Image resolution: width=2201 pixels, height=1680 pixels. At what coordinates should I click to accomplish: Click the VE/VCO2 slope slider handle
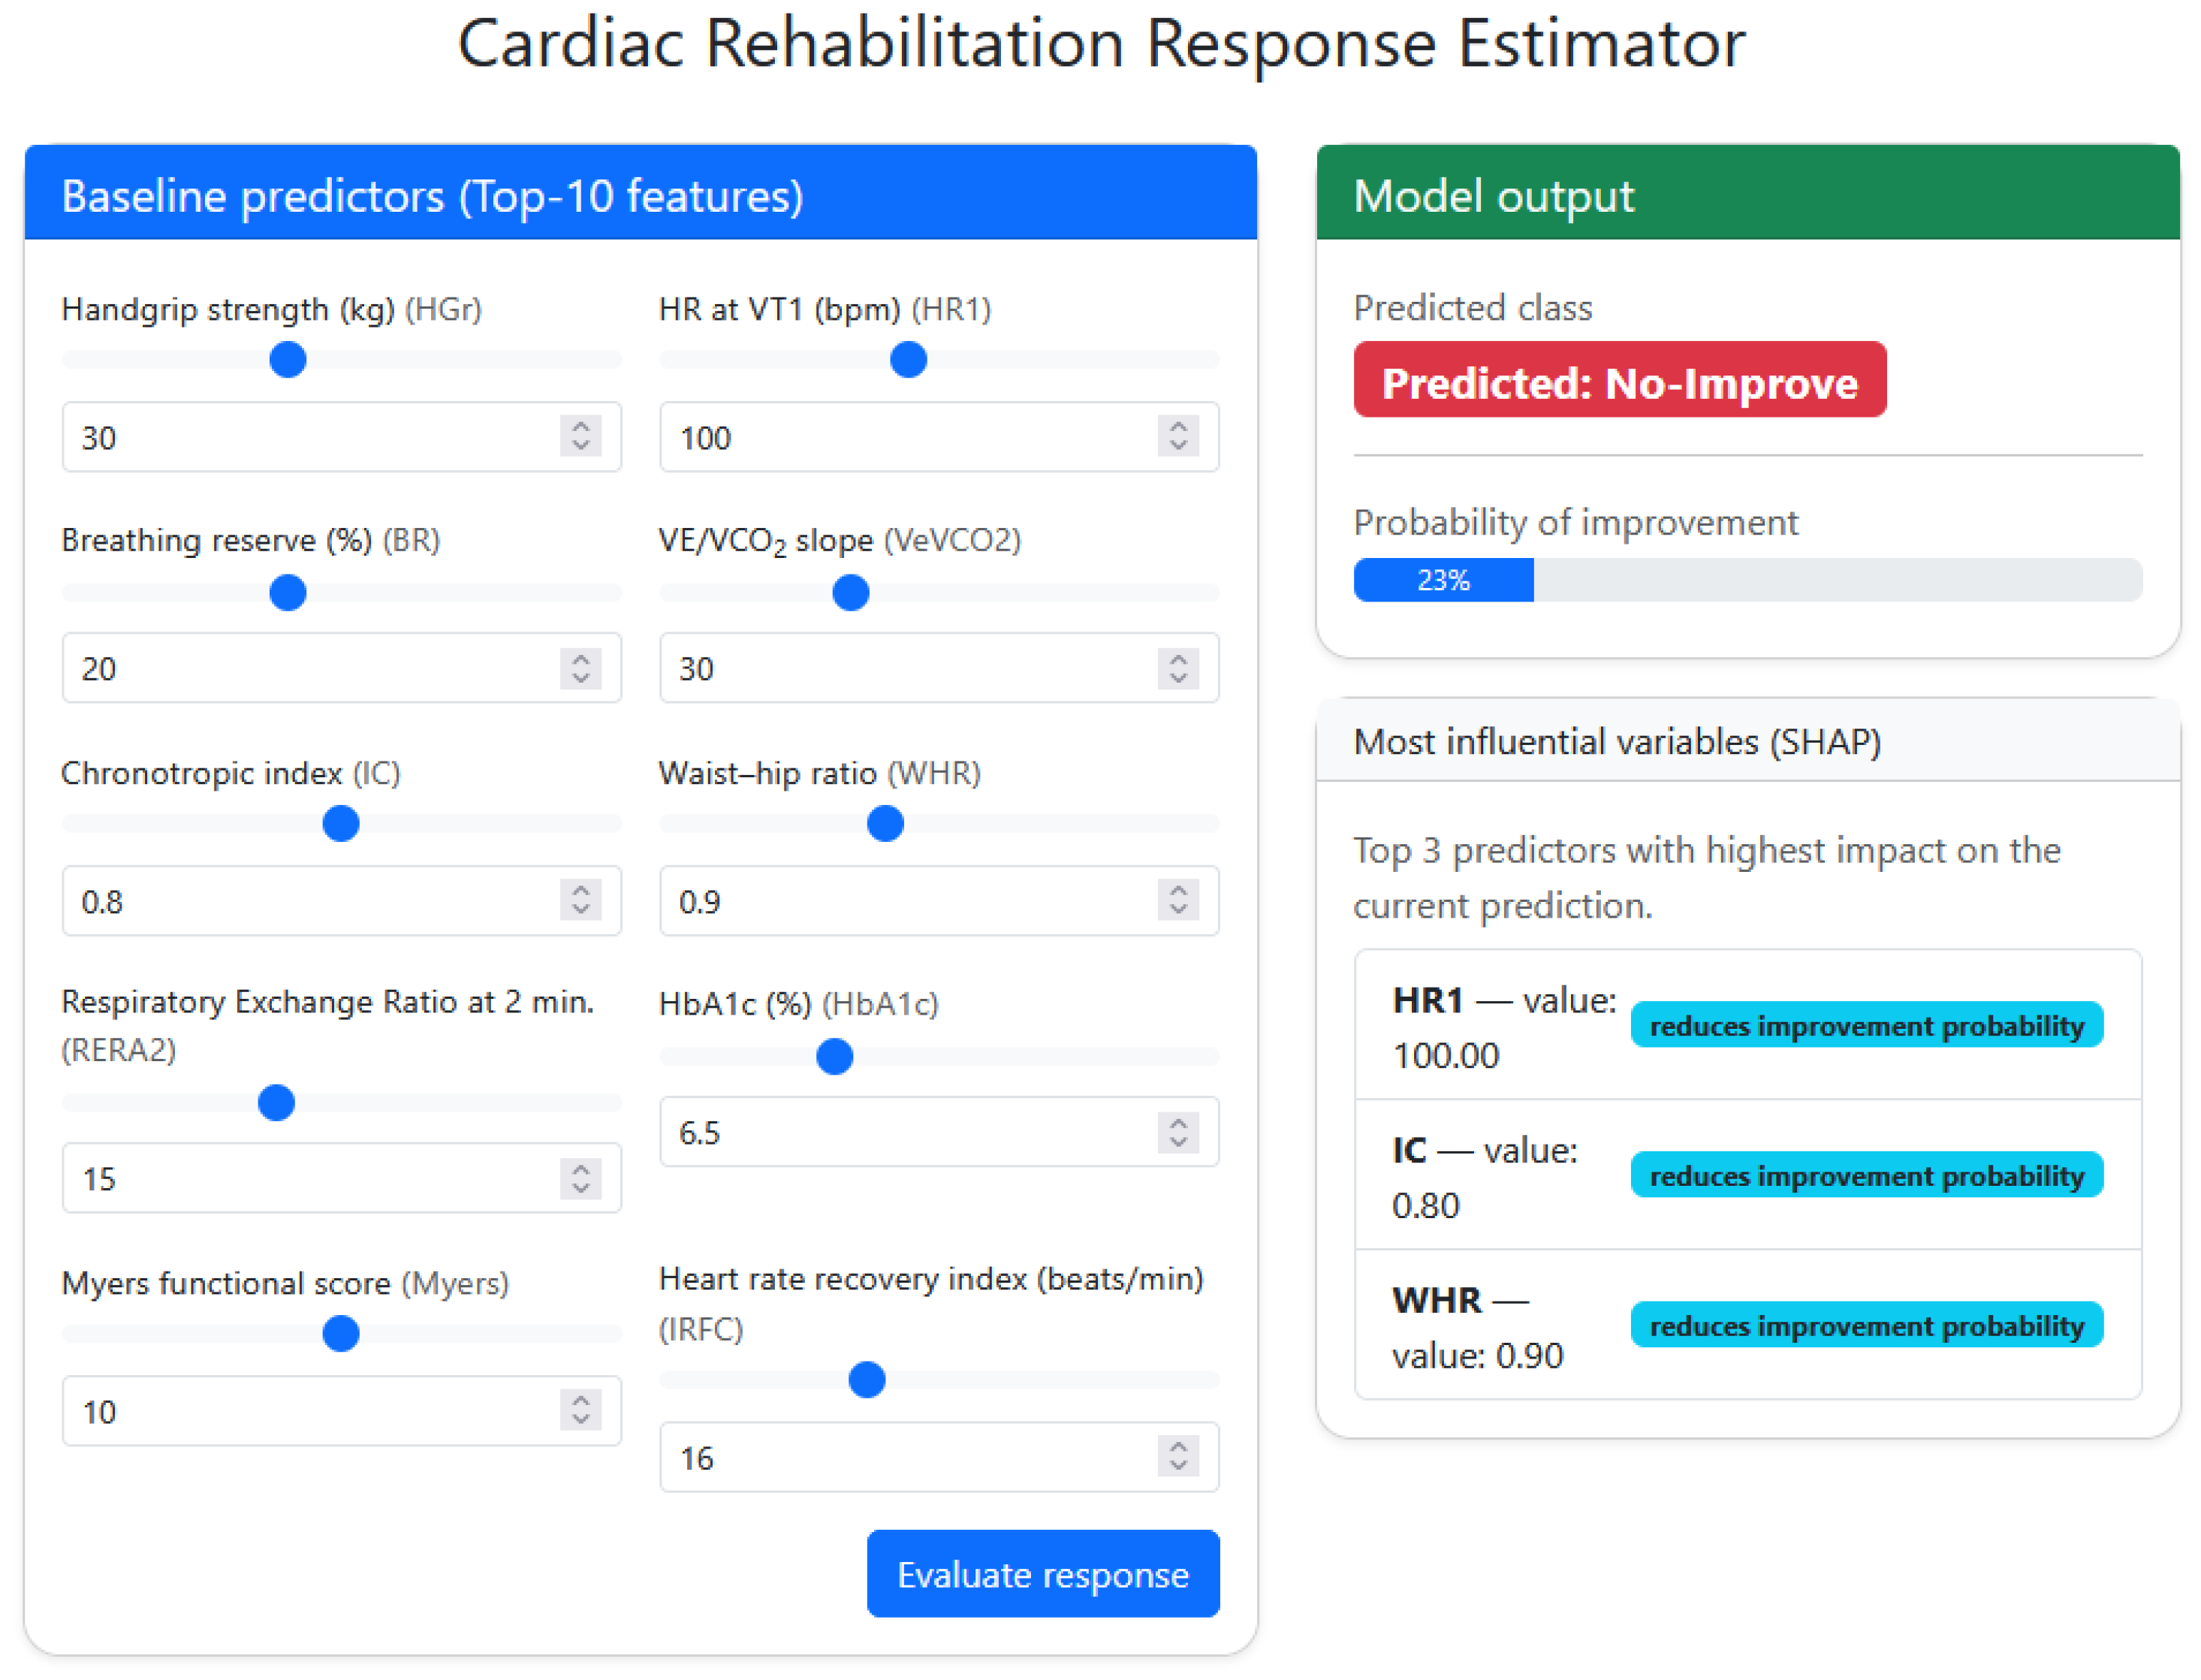point(851,593)
